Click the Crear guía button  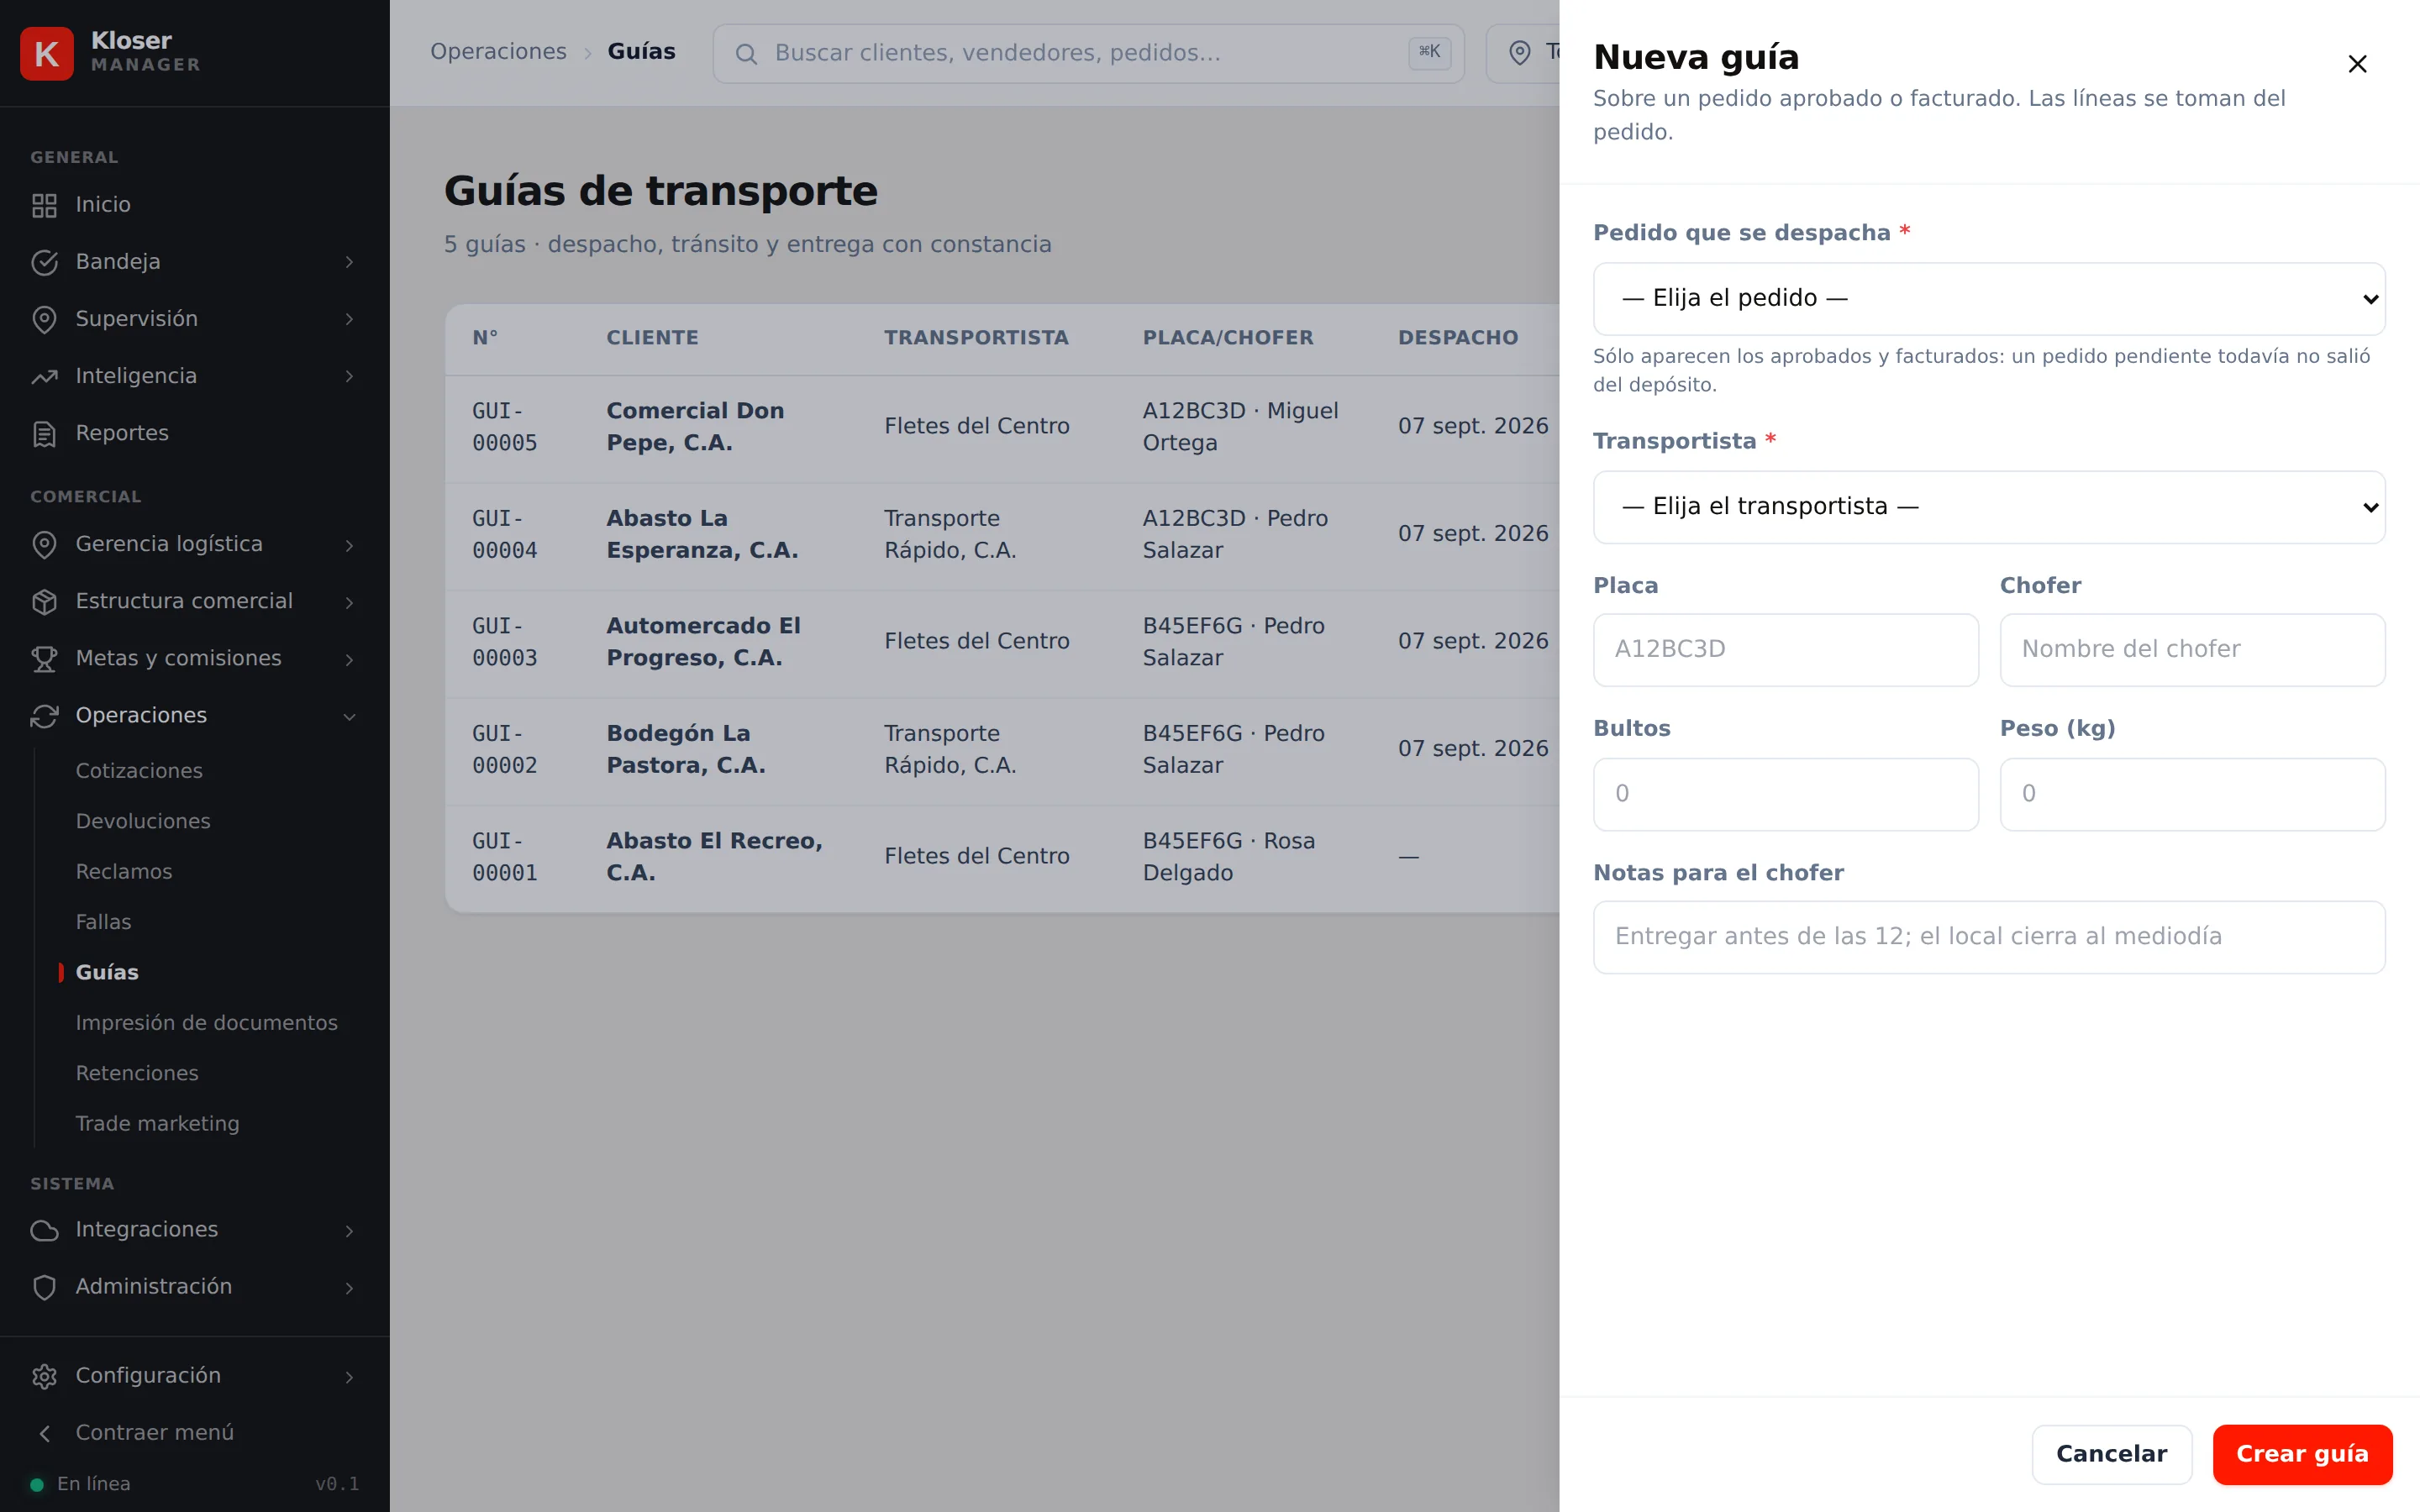pyautogui.click(x=2302, y=1454)
